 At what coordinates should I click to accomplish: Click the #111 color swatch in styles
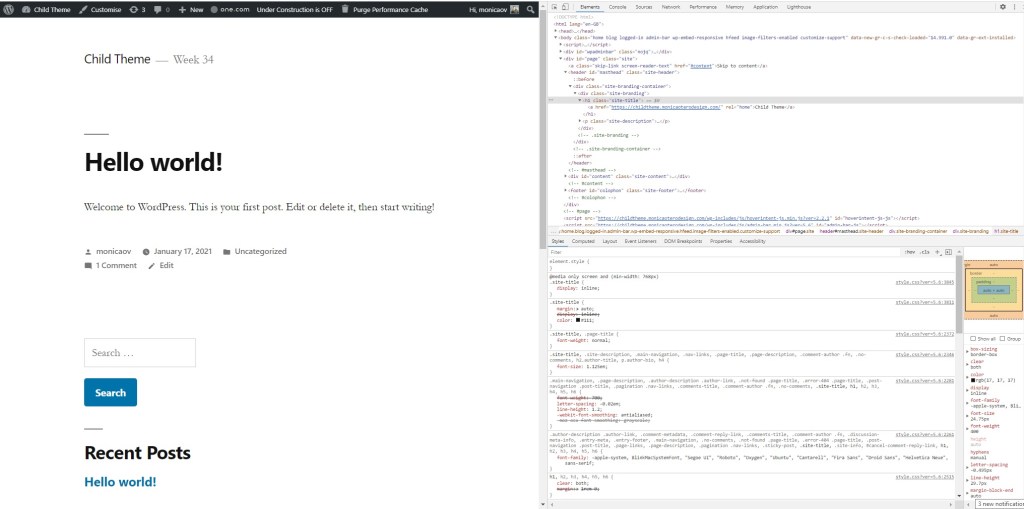[578, 319]
